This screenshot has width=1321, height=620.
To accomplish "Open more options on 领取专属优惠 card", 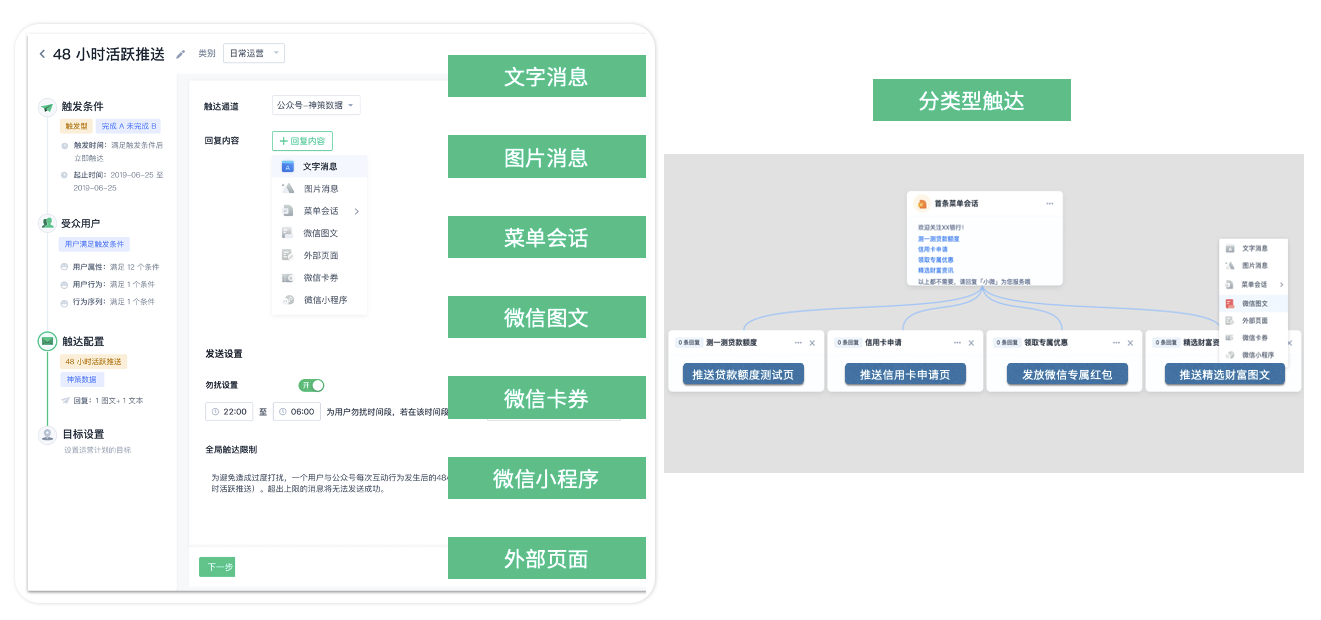I will coord(1116,343).
